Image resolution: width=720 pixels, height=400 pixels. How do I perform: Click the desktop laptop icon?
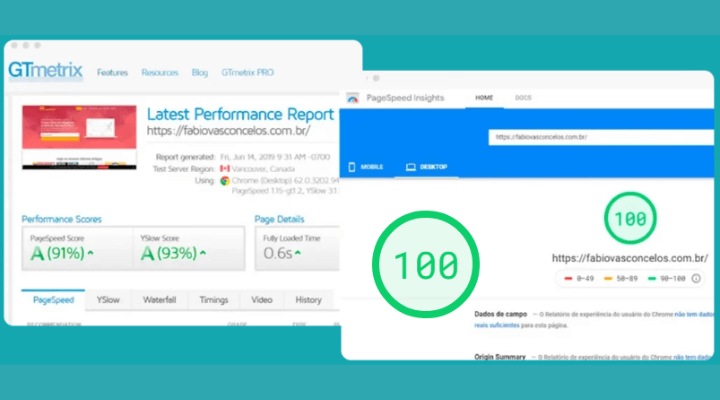pyautogui.click(x=411, y=167)
